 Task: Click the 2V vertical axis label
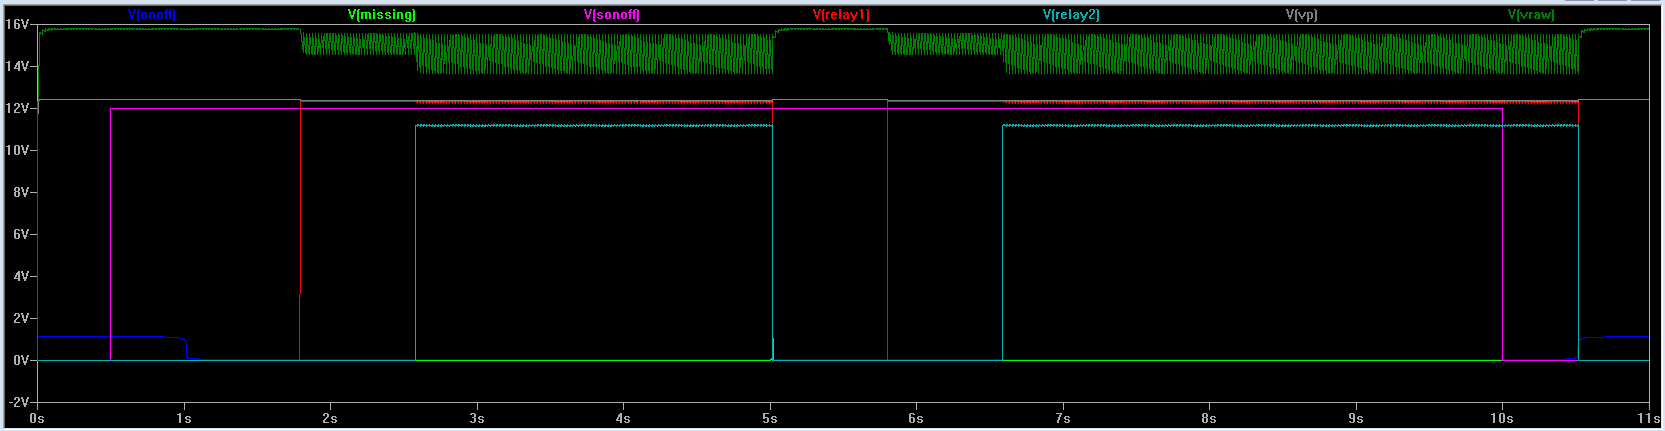21,318
